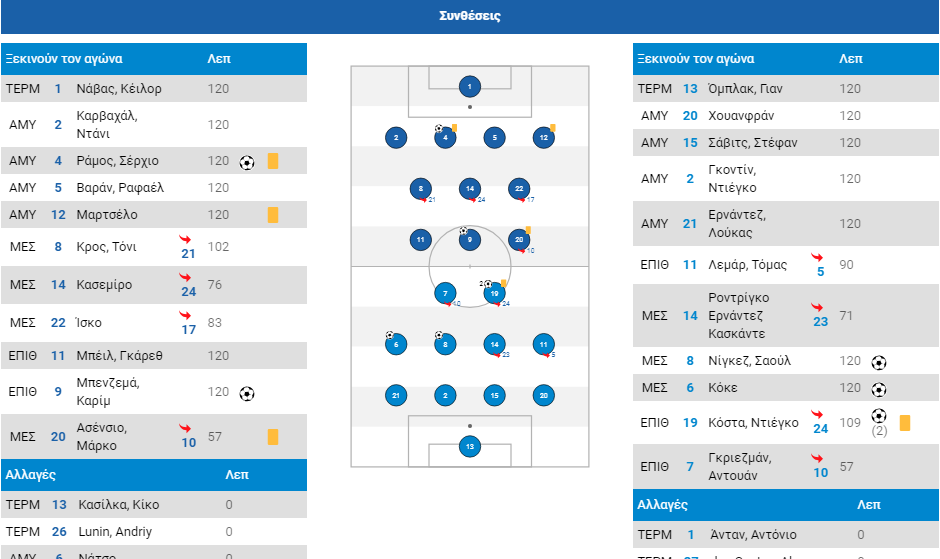The image size is (940, 559).
Task: Click player marker 19 on the pitch diagram
Action: point(494,293)
